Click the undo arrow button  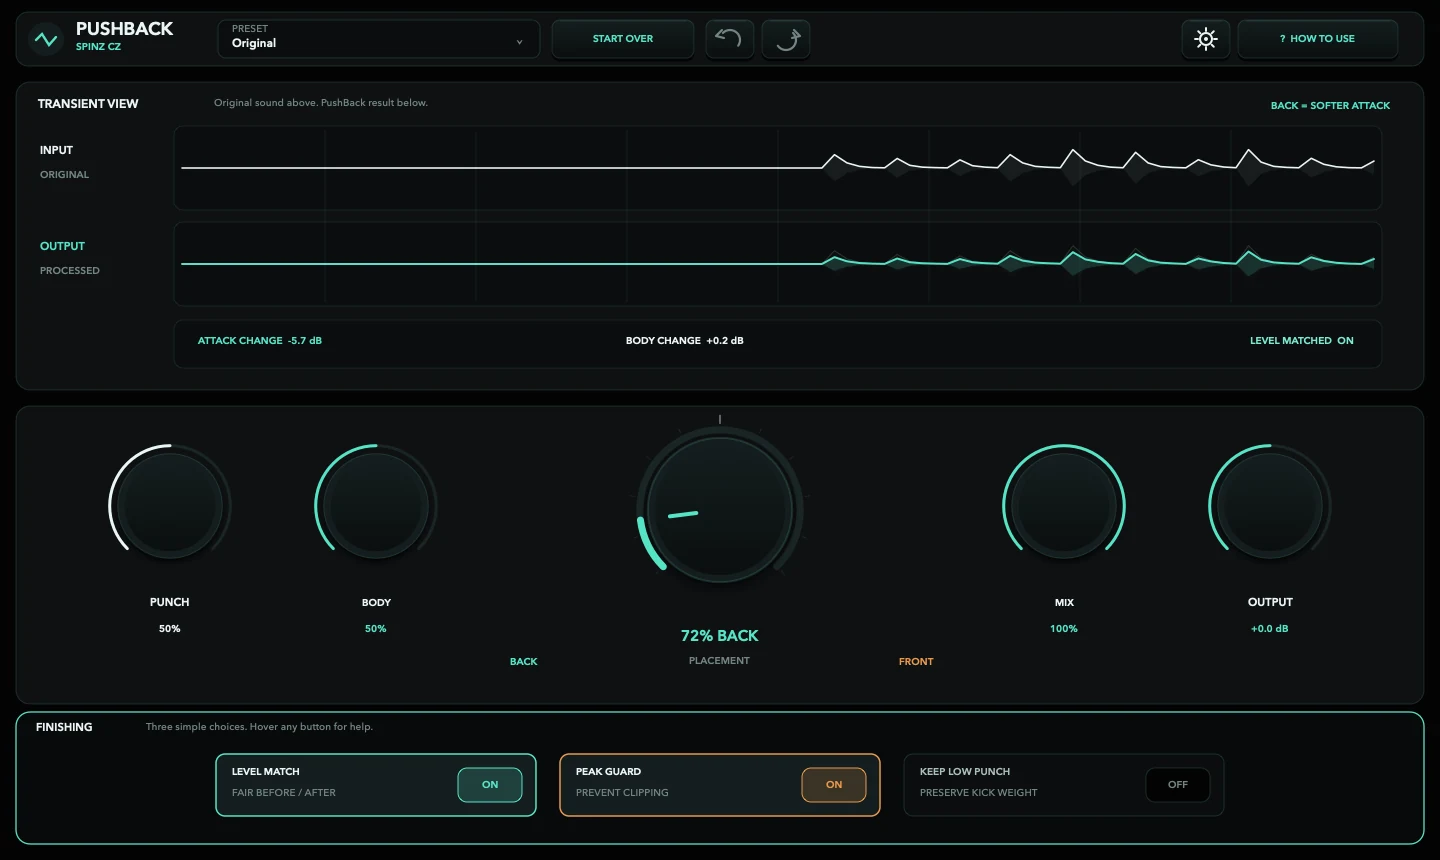729,39
